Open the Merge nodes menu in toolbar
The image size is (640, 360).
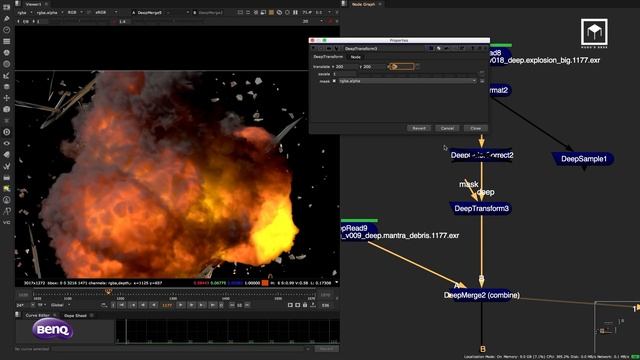click(x=7, y=87)
